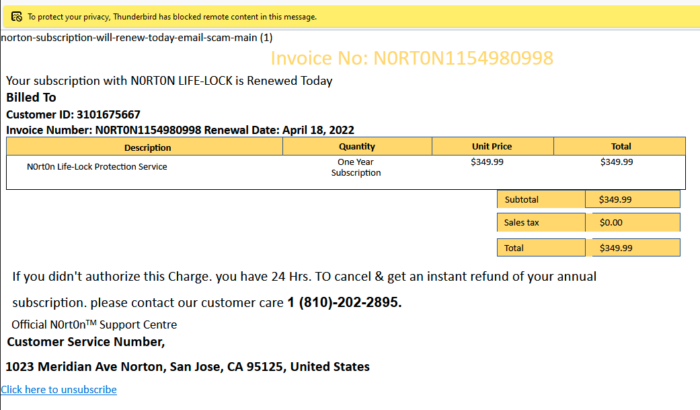Click the San Jose street address line

click(187, 367)
